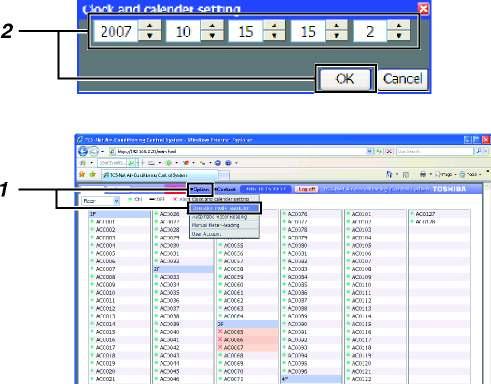Image resolution: width=491 pixels, height=384 pixels.
Task: Select alarm unit AC0067
Action: pos(234,348)
